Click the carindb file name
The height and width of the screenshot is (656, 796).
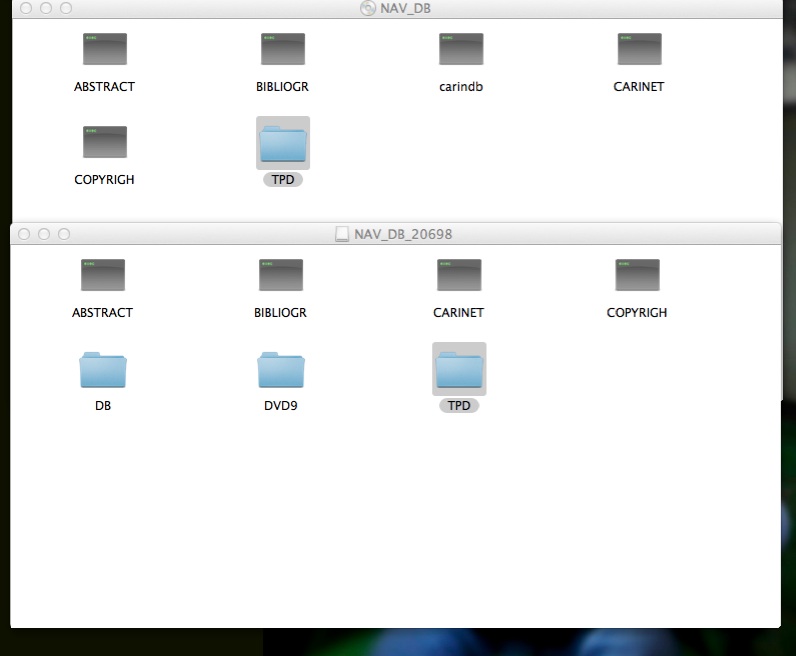[x=461, y=87]
